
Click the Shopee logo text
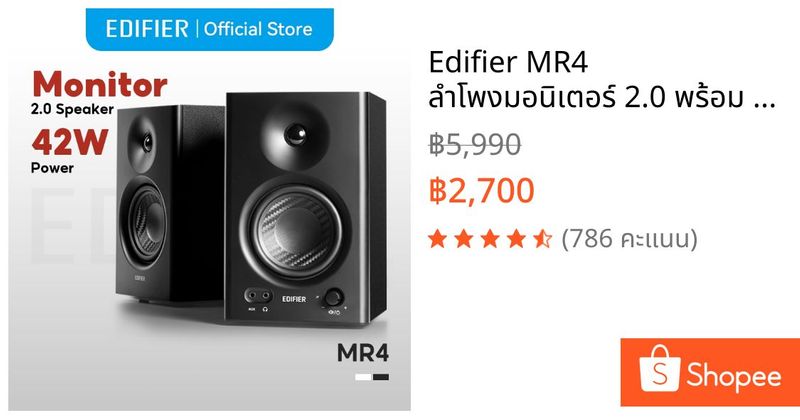[x=733, y=377]
